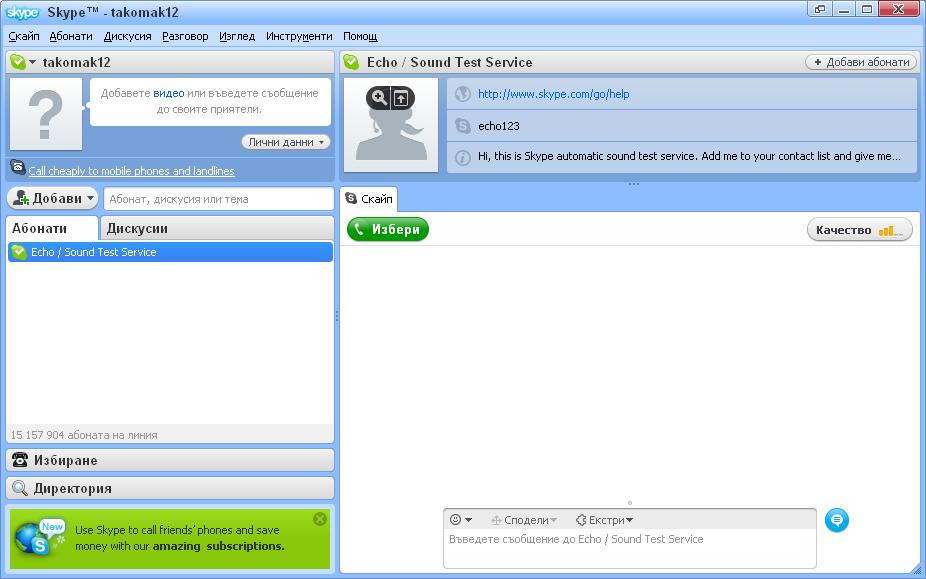Click the видео link in mood message
The height and width of the screenshot is (579, 926).
(x=168, y=93)
